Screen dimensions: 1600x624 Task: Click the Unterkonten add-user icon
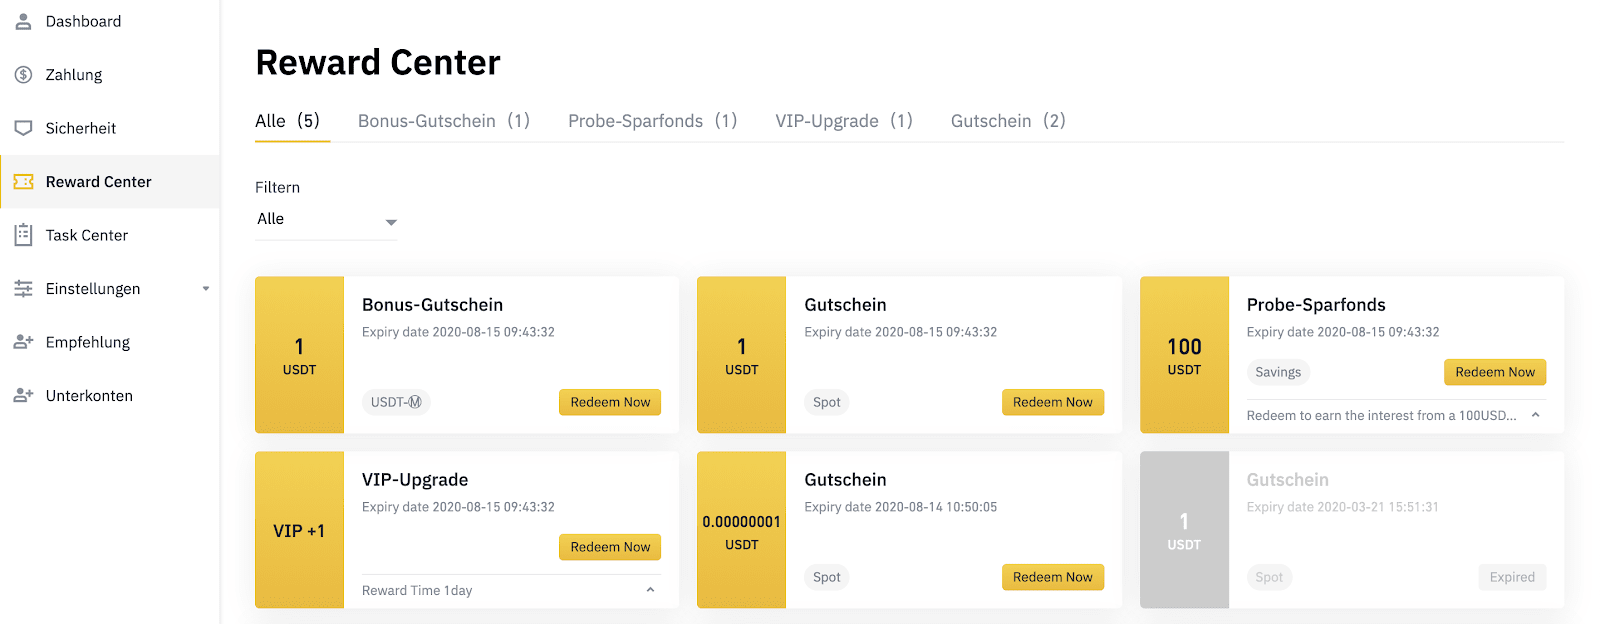23,396
